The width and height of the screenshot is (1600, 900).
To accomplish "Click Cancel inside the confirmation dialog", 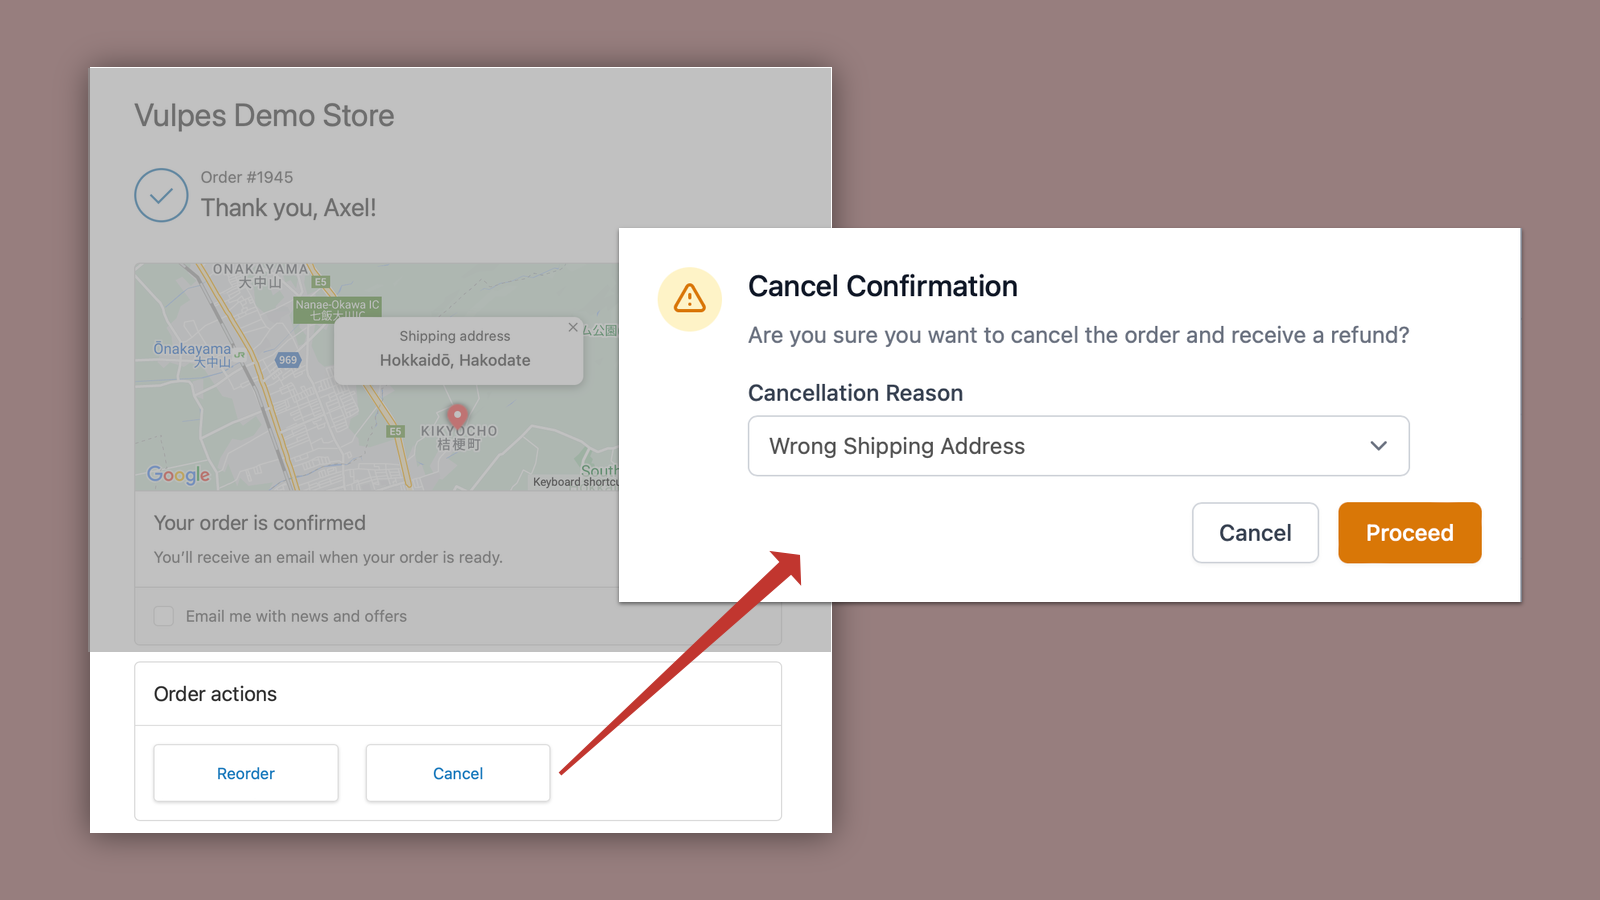I will pyautogui.click(x=1255, y=532).
